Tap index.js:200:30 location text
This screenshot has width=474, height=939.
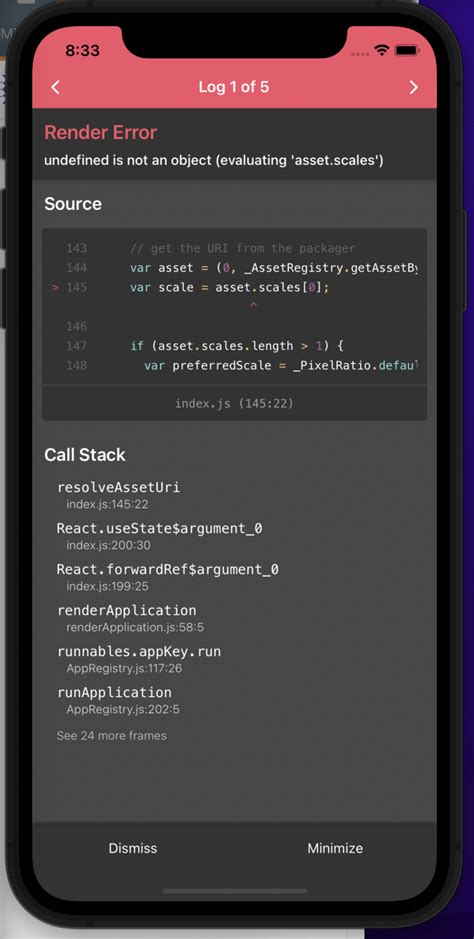click(108, 545)
